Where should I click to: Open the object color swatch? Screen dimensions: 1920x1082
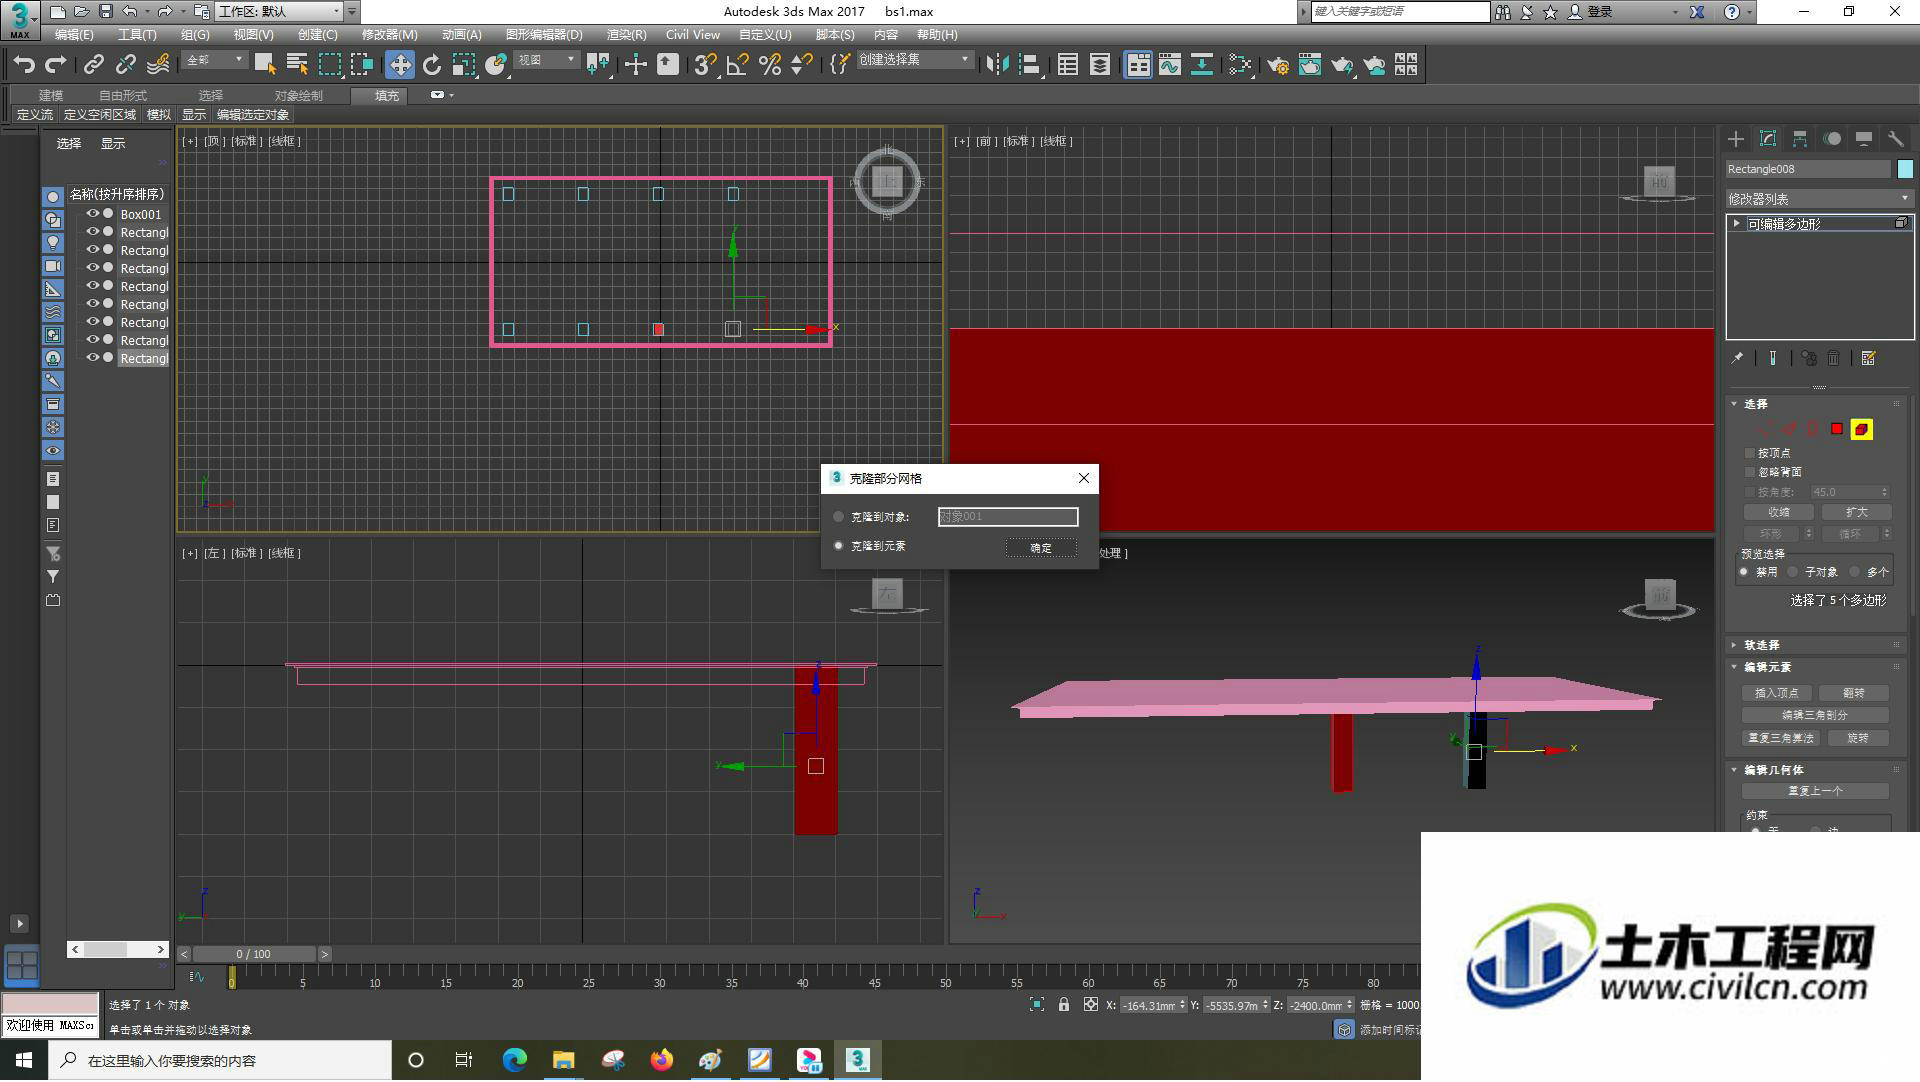click(1905, 169)
